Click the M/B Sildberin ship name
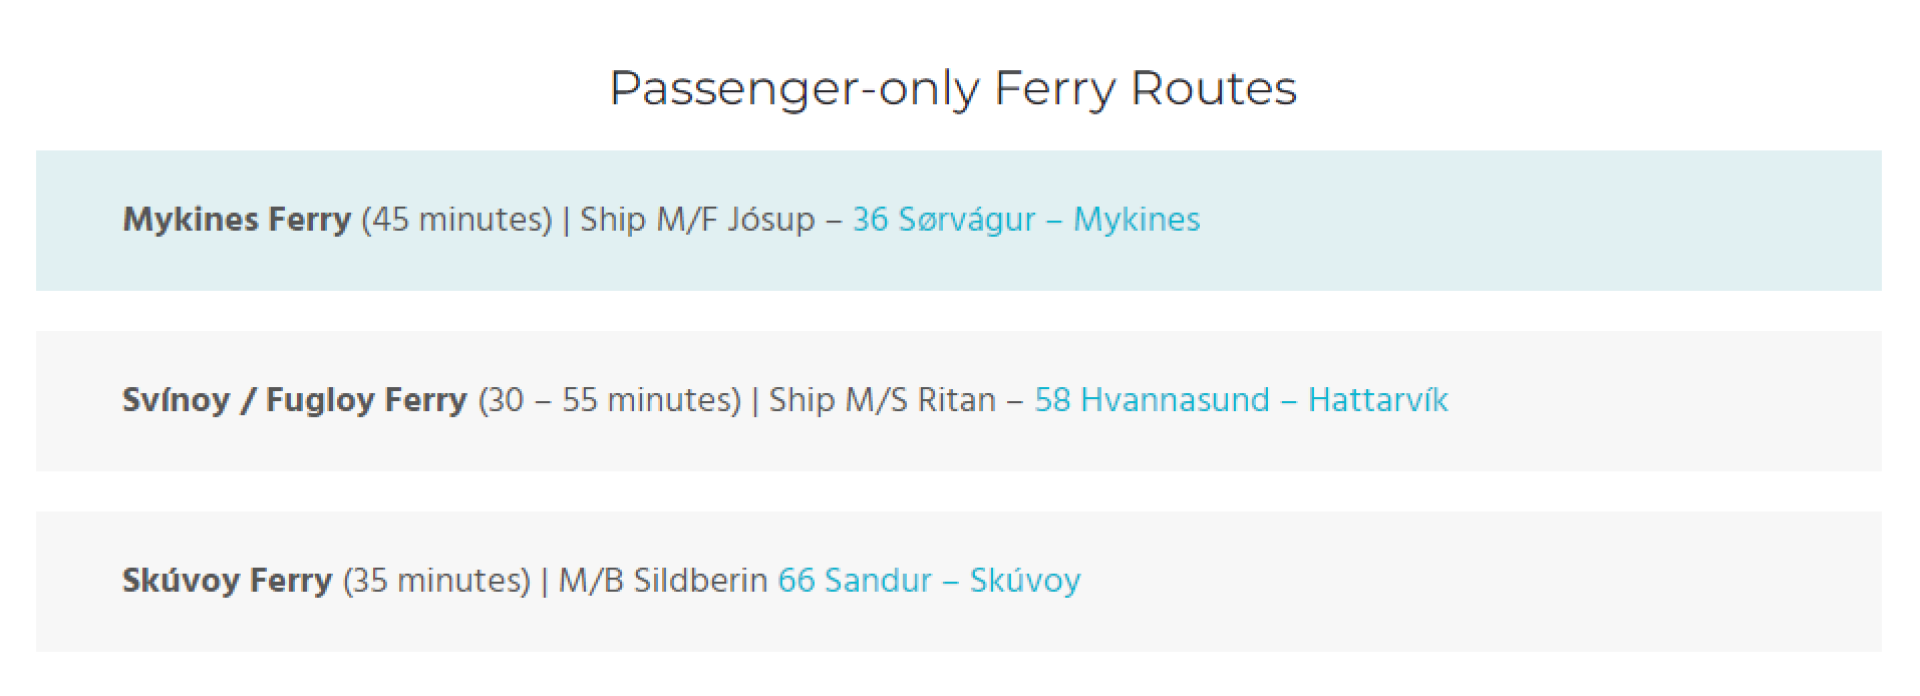This screenshot has width=1920, height=696. click(x=663, y=580)
